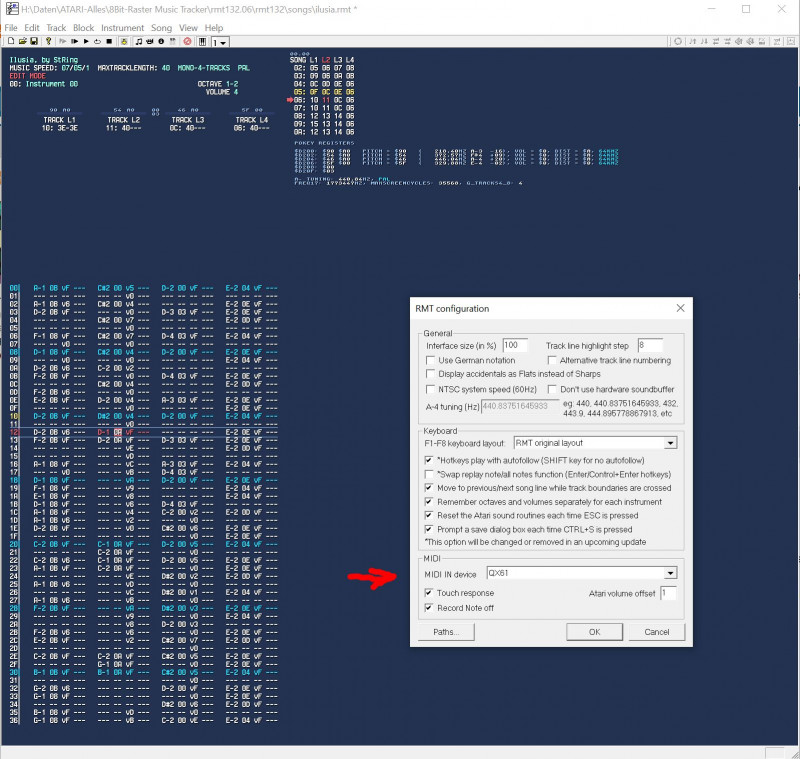Uncheck the Record Note off option
This screenshot has width=800, height=759.
pyautogui.click(x=428, y=607)
